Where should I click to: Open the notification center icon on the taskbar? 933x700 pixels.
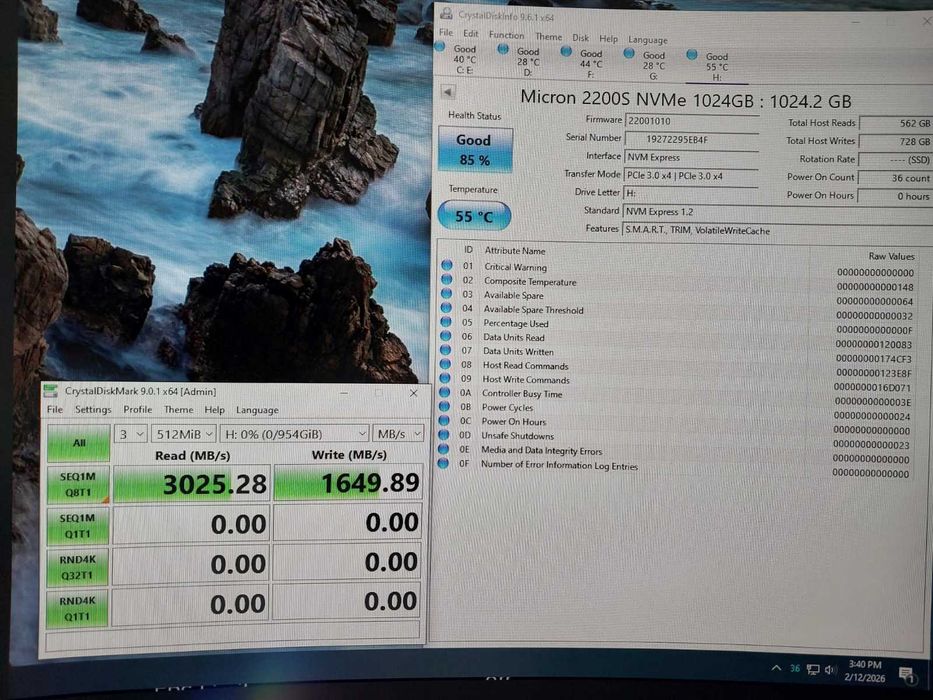point(907,674)
